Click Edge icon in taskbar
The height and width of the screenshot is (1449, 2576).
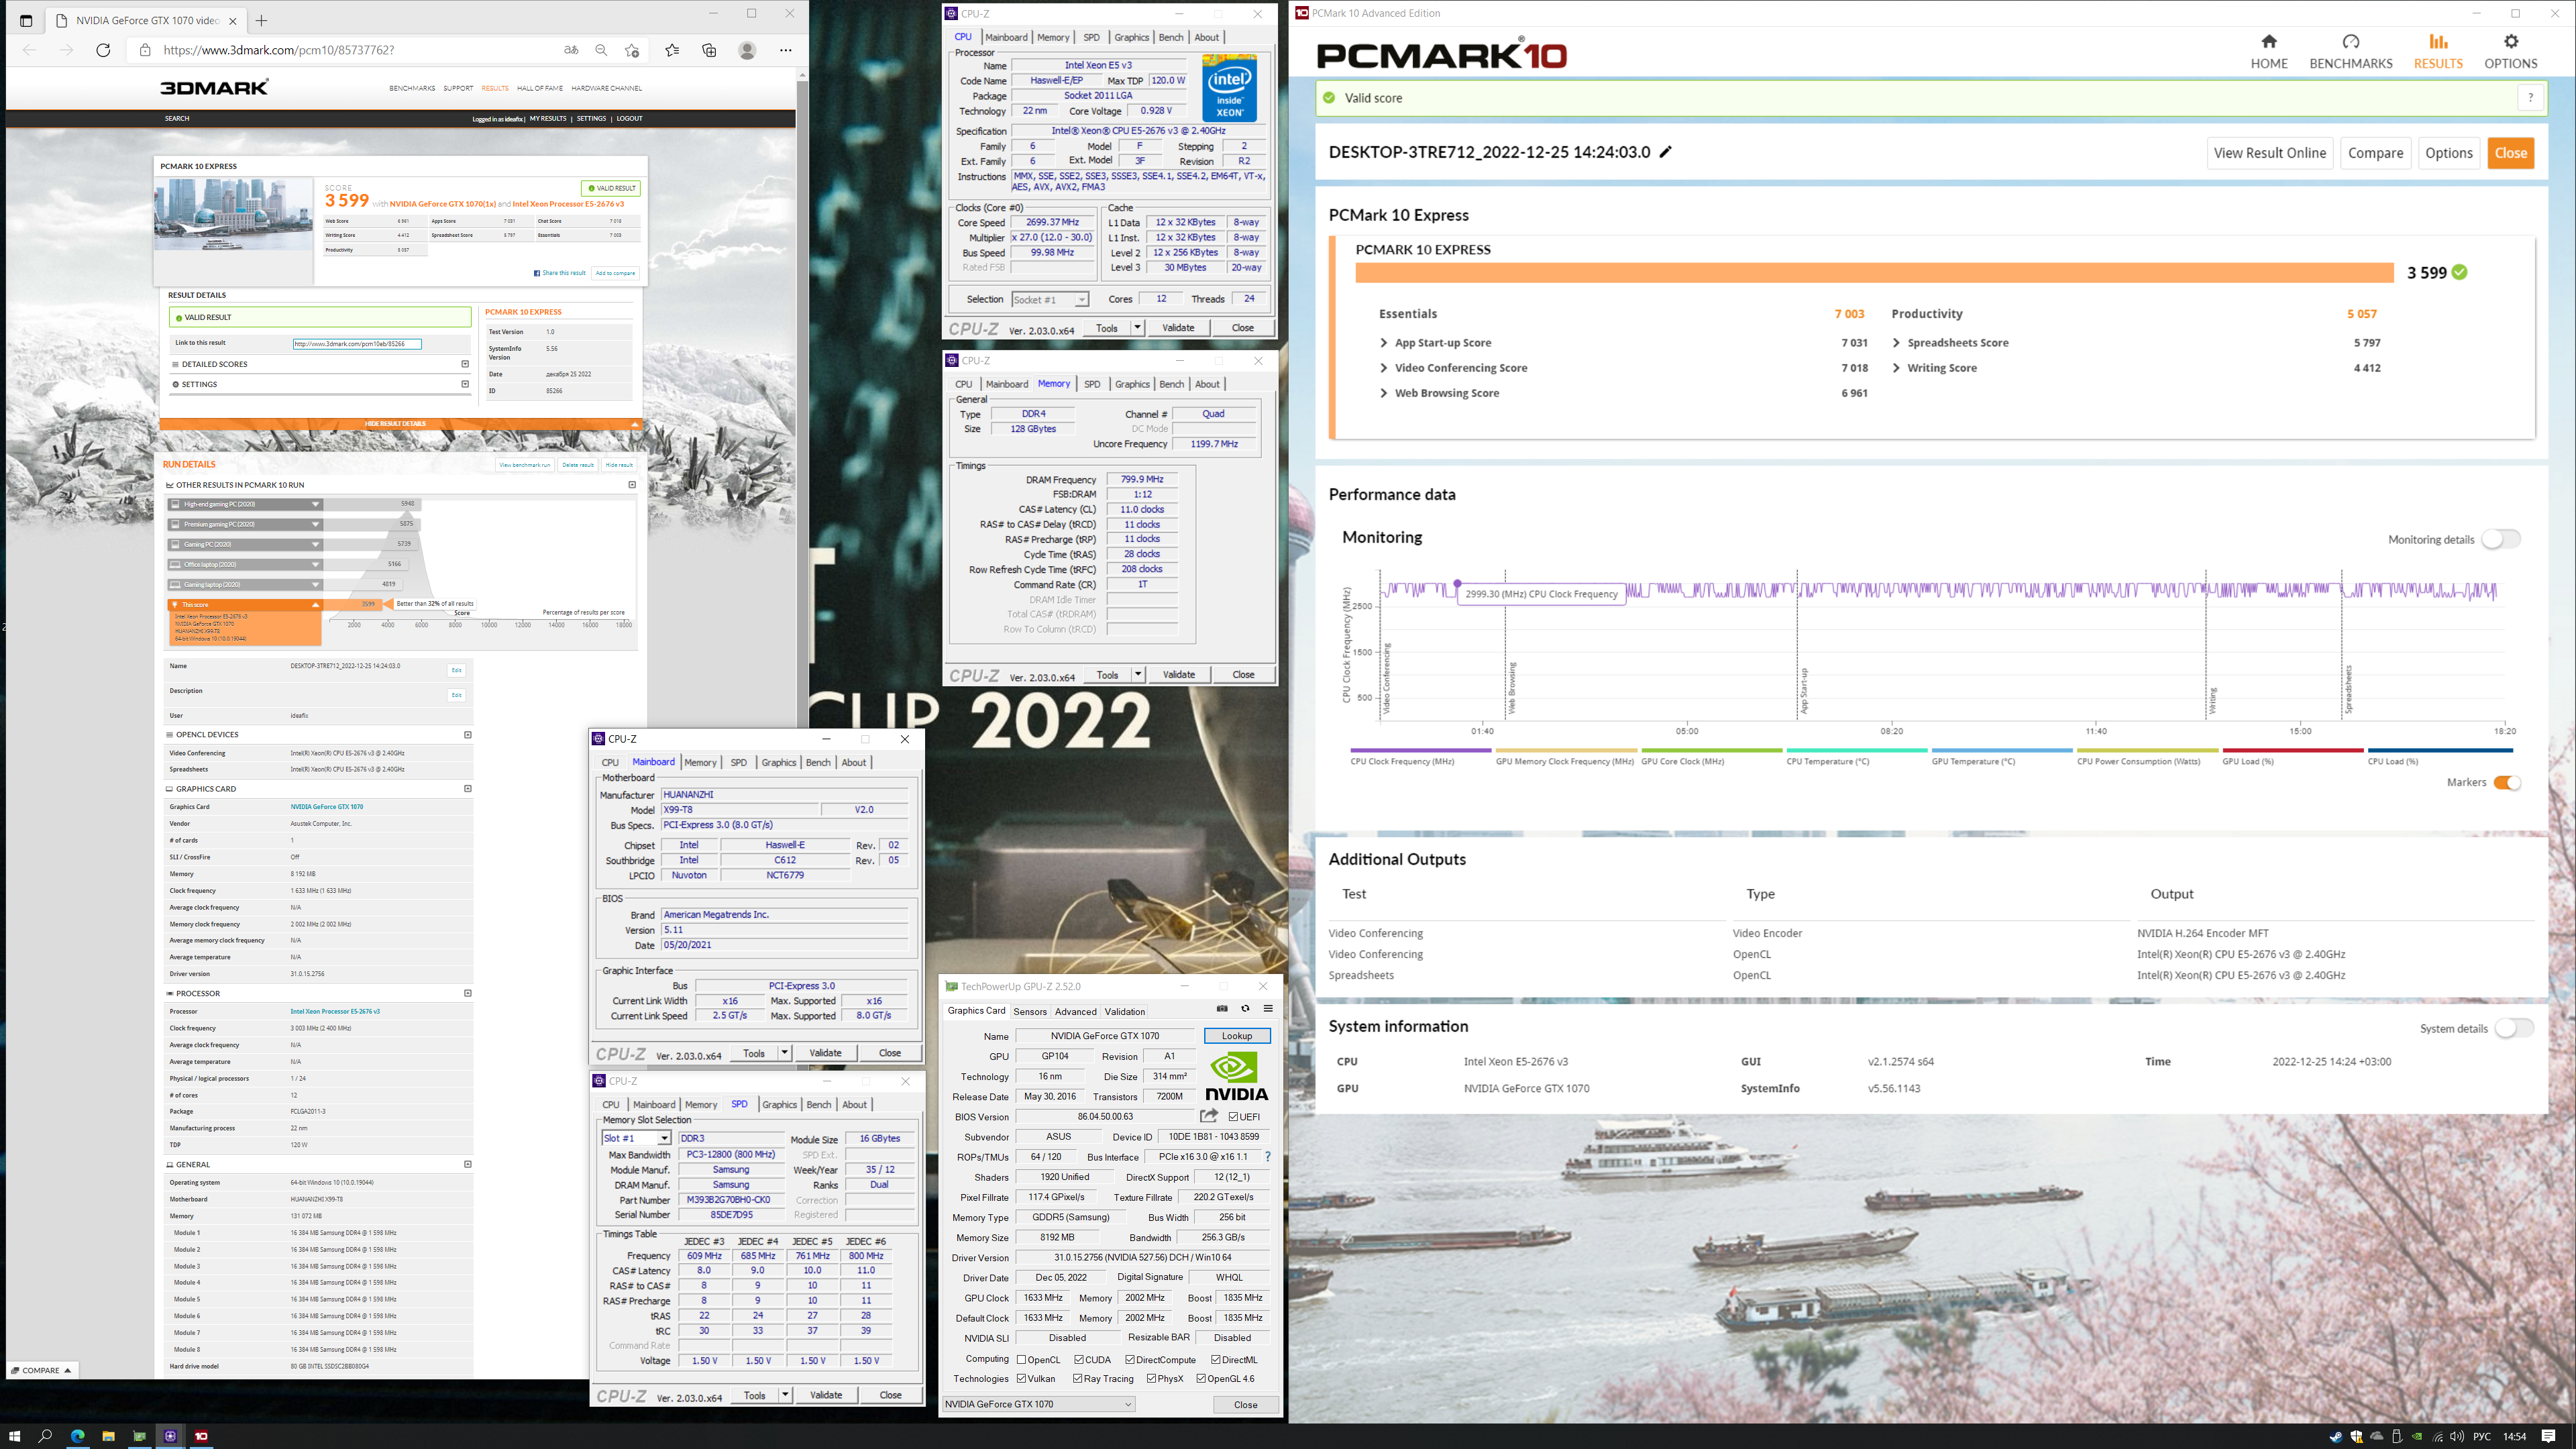pyautogui.click(x=77, y=1436)
